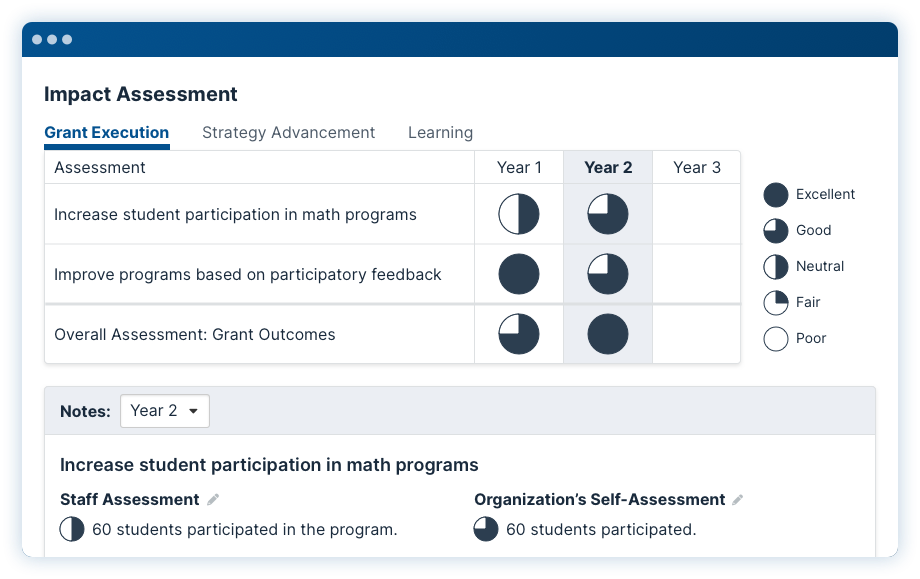920x579 pixels.
Task: Click Year 1 rating icon for math participation
Action: (519, 214)
